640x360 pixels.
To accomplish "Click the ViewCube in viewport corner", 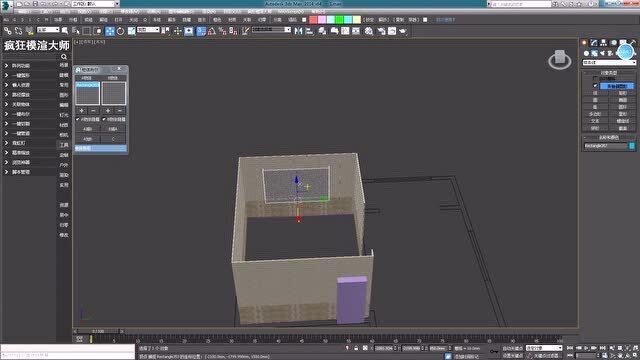I will (560, 60).
